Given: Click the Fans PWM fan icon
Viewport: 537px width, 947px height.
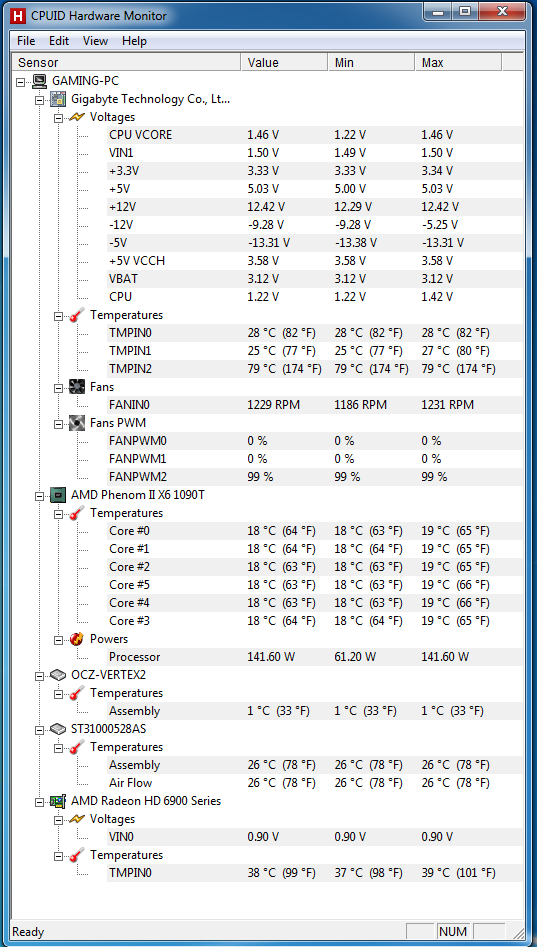Looking at the screenshot, I should [x=77, y=423].
